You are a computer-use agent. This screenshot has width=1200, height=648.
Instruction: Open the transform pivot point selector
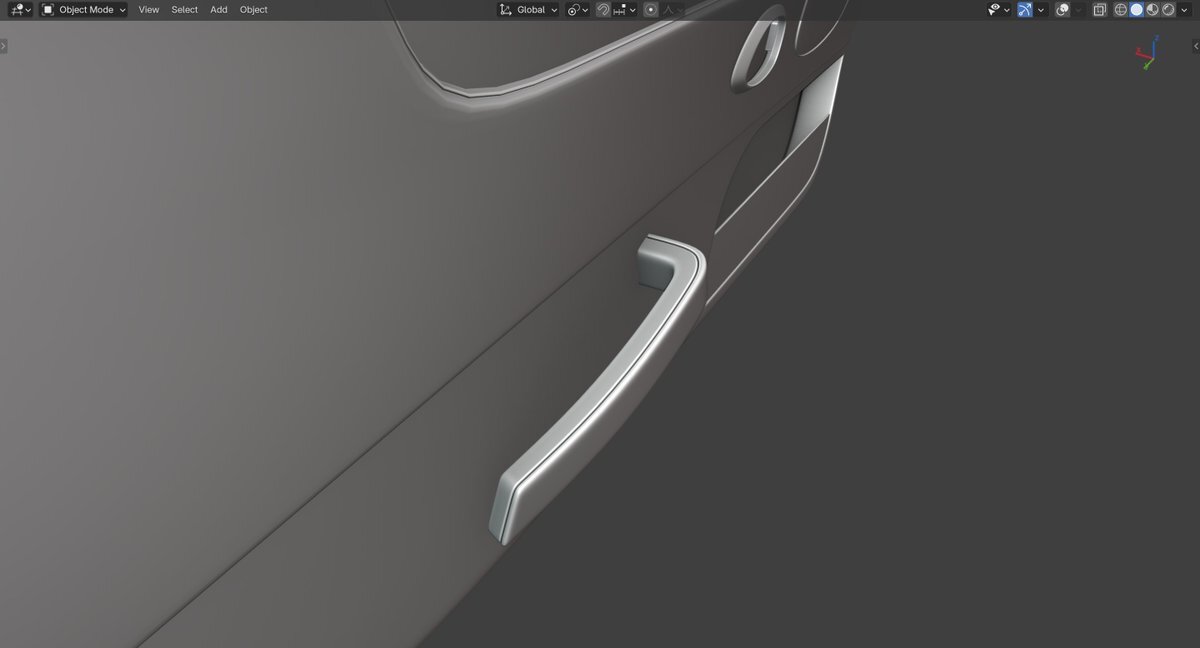[577, 10]
